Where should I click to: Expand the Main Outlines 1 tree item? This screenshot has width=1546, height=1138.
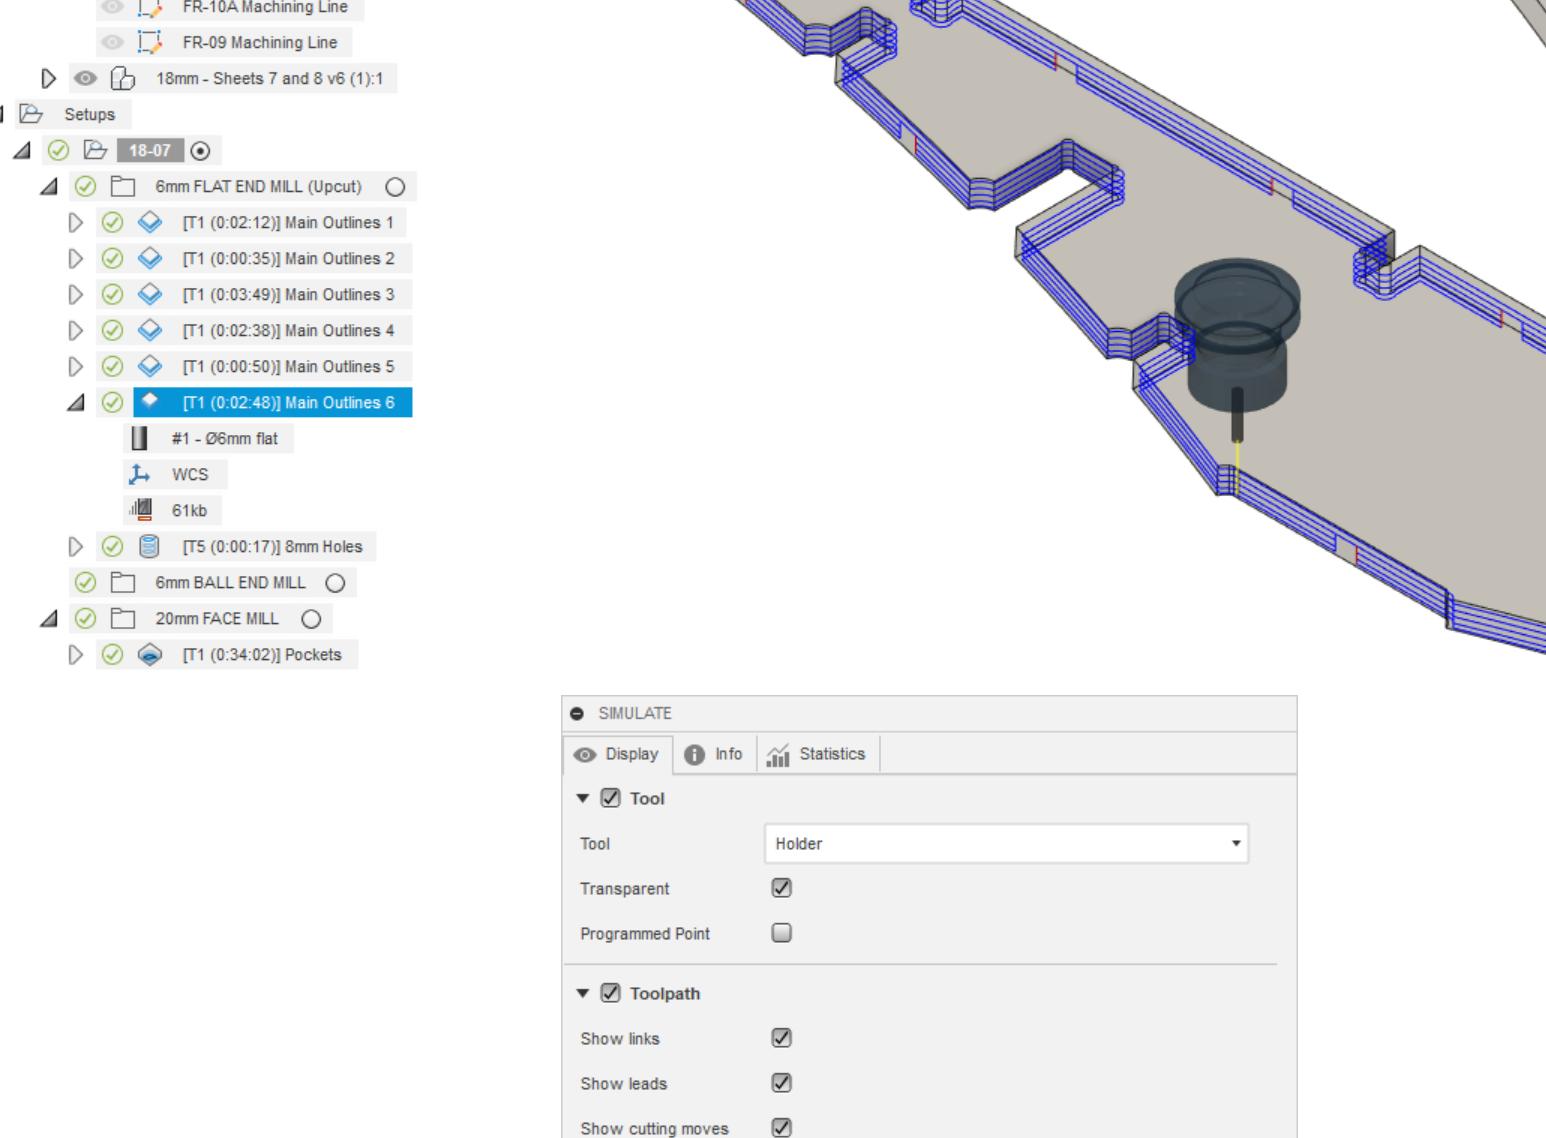75,222
